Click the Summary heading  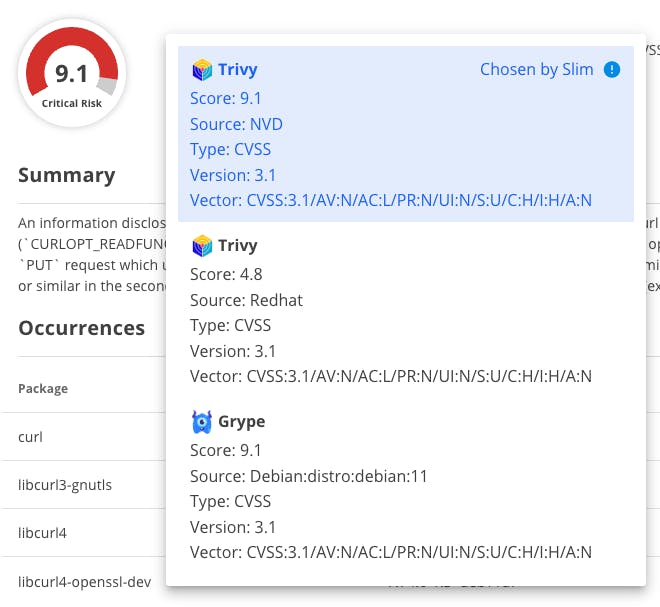[x=67, y=175]
